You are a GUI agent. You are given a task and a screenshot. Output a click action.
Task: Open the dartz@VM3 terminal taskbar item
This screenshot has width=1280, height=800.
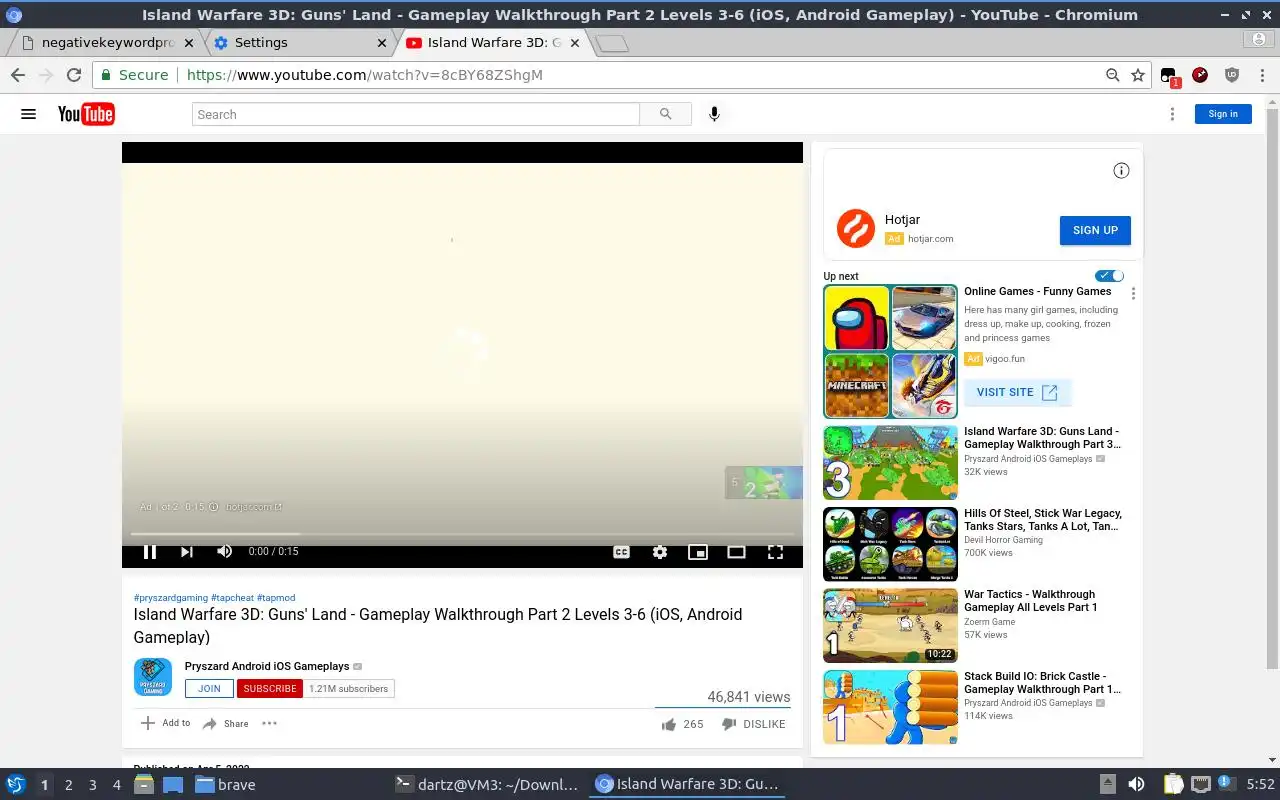pyautogui.click(x=487, y=785)
